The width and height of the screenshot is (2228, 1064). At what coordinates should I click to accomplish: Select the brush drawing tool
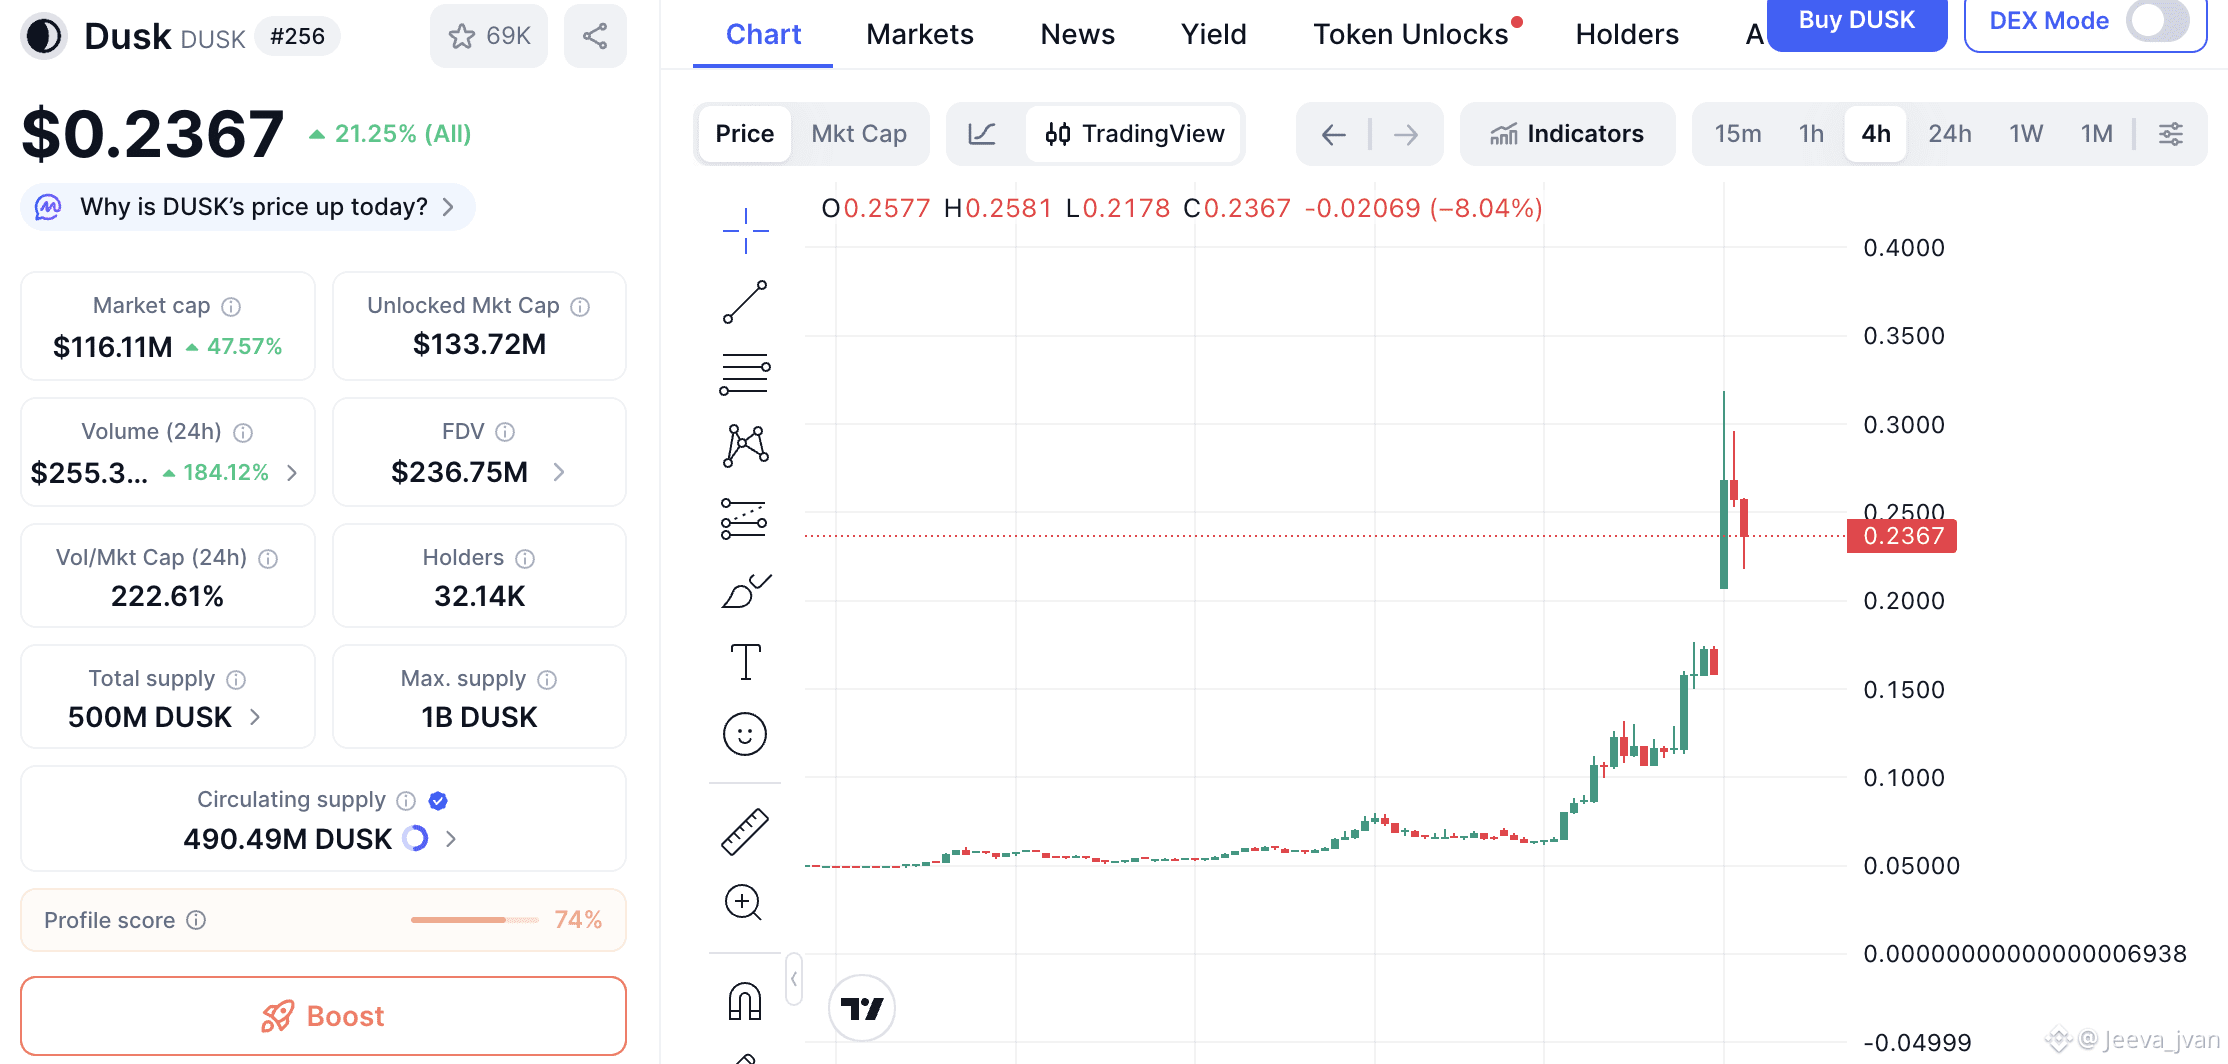745,591
